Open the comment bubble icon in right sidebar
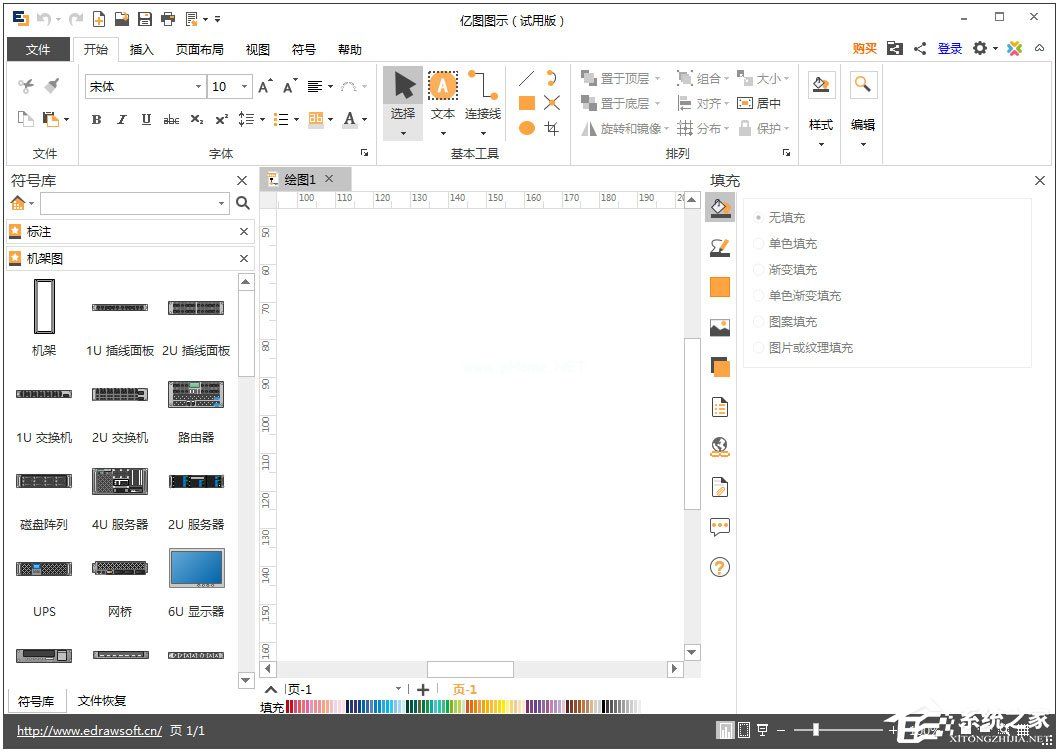The width and height of the screenshot is (1059, 752). click(x=720, y=527)
